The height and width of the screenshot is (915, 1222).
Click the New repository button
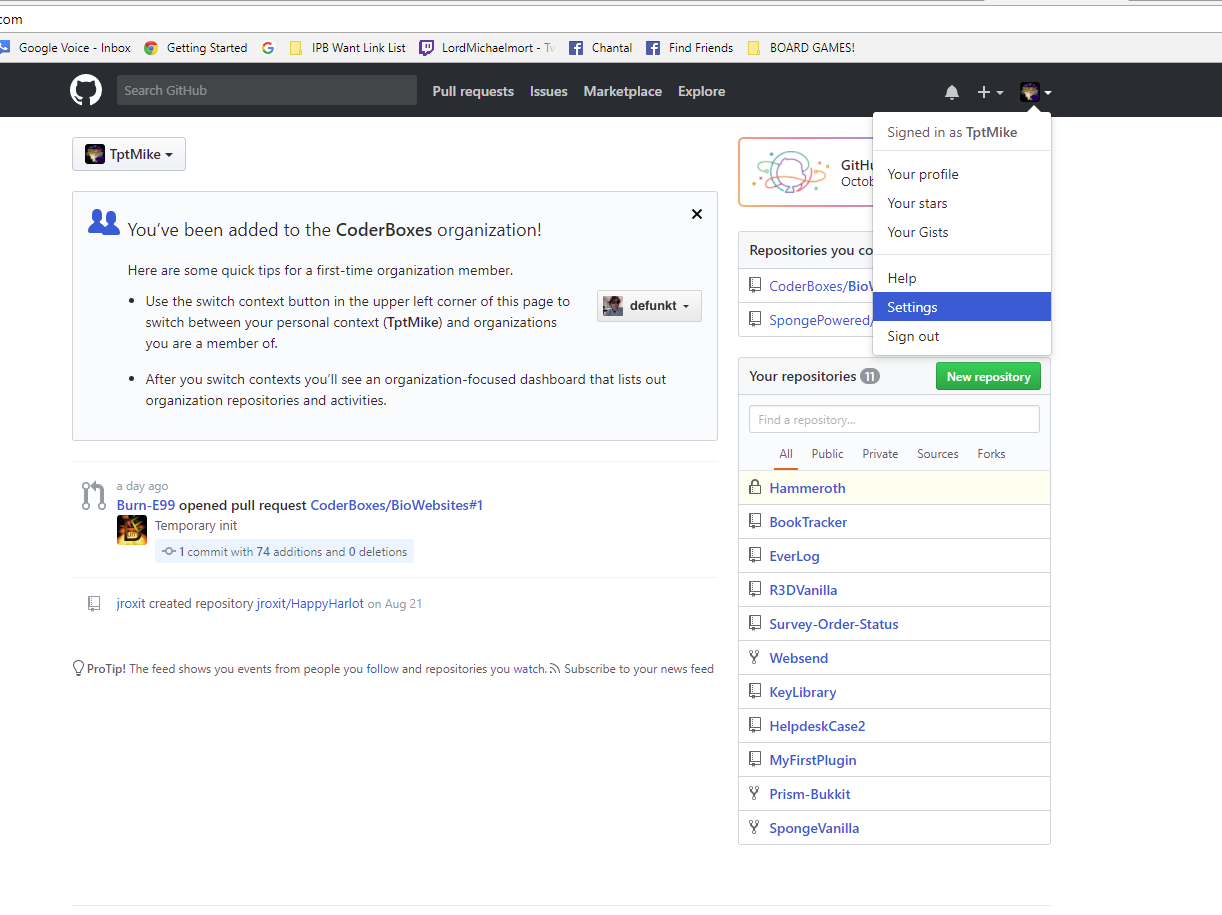[988, 377]
